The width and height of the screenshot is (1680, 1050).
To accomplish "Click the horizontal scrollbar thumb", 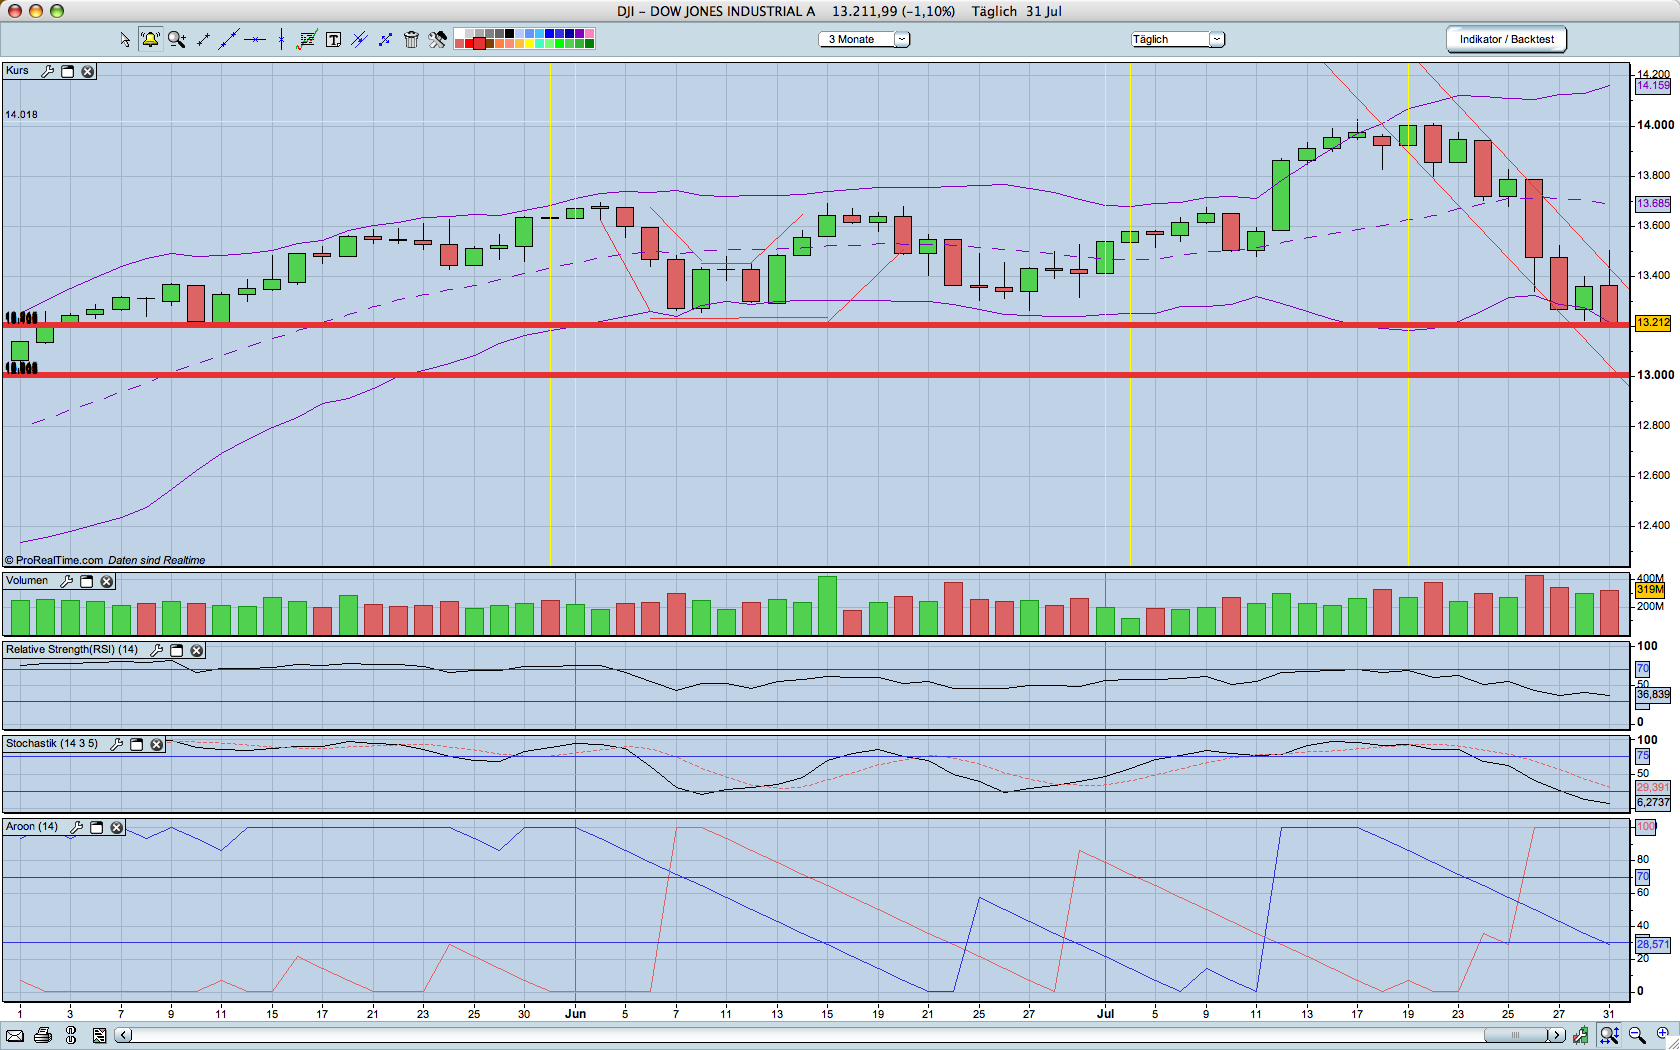I will click(x=1516, y=1036).
